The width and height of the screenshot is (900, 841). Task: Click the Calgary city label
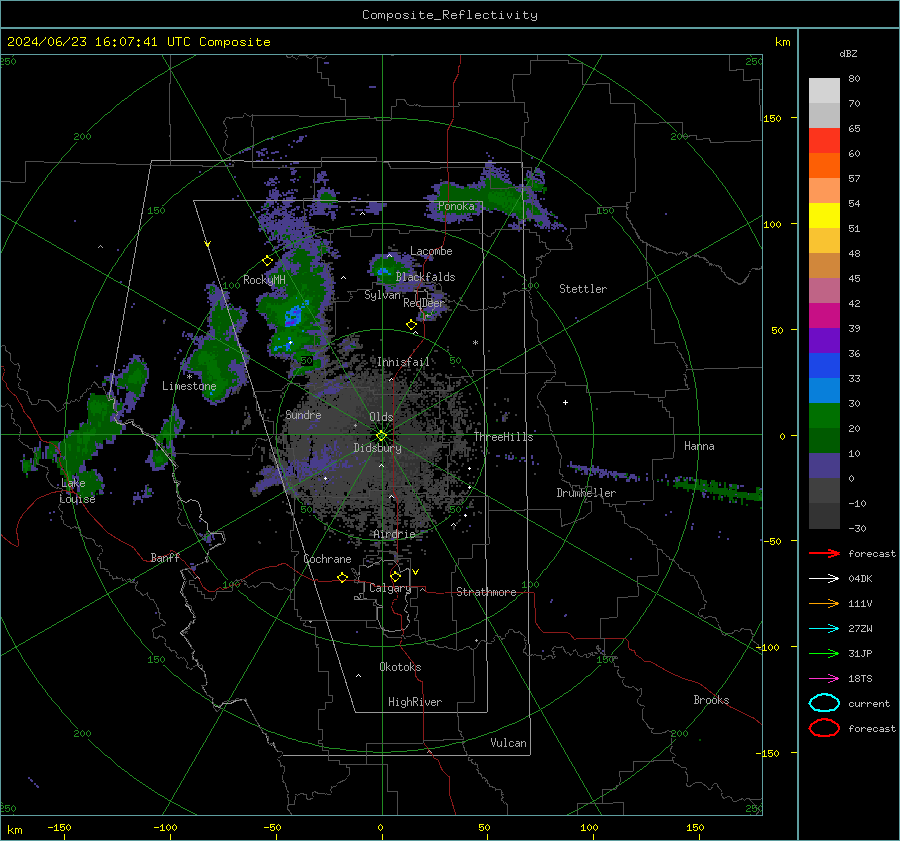tap(390, 588)
